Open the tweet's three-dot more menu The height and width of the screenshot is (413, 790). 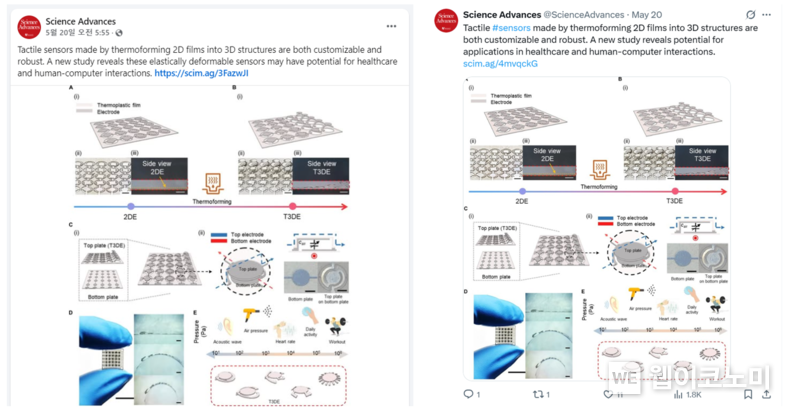766,15
